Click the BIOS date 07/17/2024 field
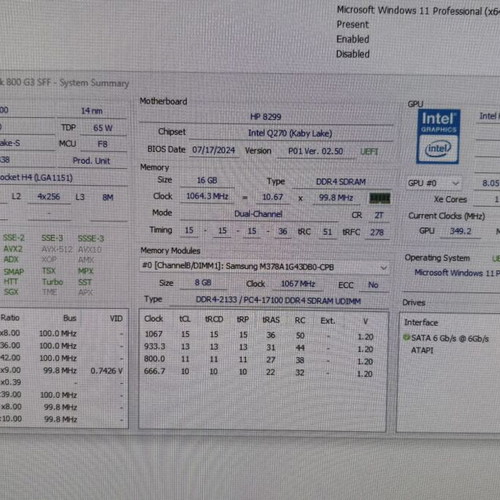500x500 pixels. pyautogui.click(x=214, y=150)
